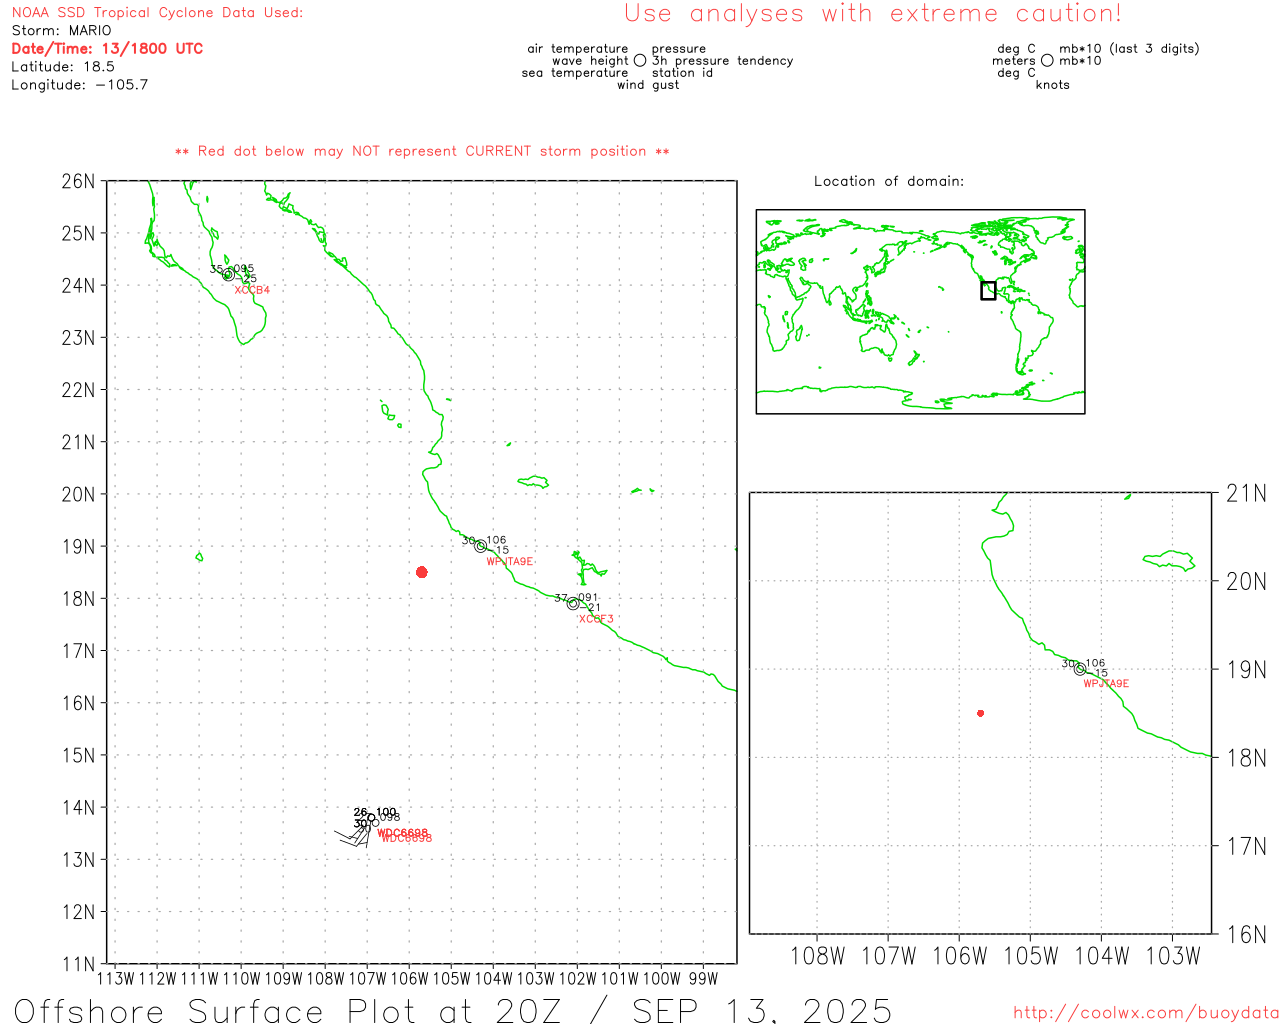Image resolution: width=1280 pixels, height=1024 pixels.
Task: Click the red dot position warning text
Action: click(x=422, y=152)
